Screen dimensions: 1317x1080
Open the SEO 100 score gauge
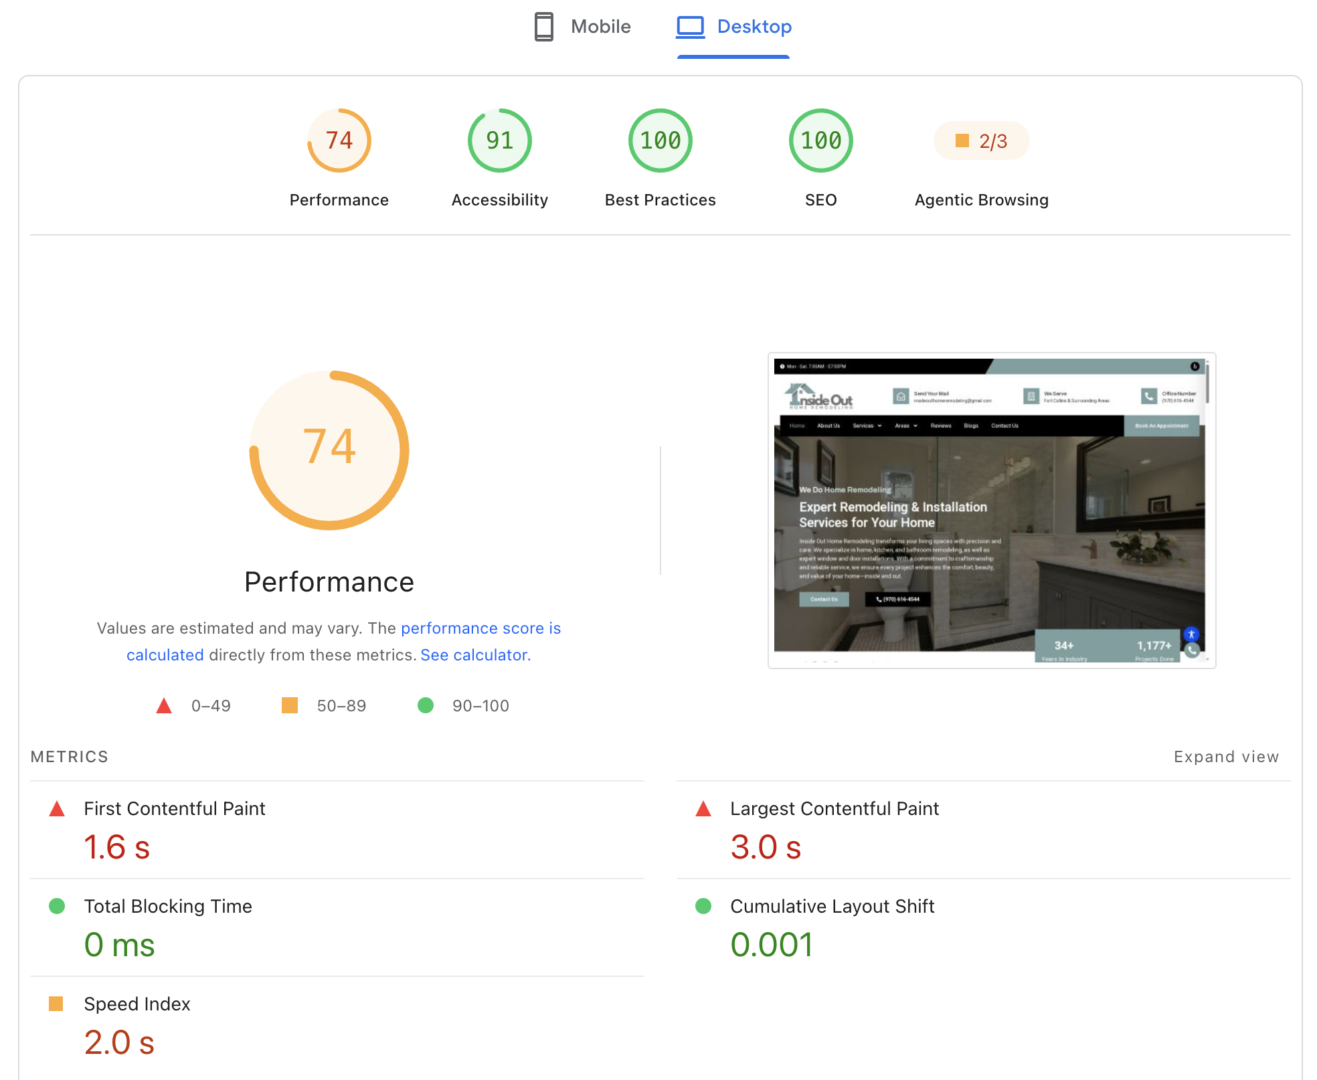pyautogui.click(x=821, y=141)
